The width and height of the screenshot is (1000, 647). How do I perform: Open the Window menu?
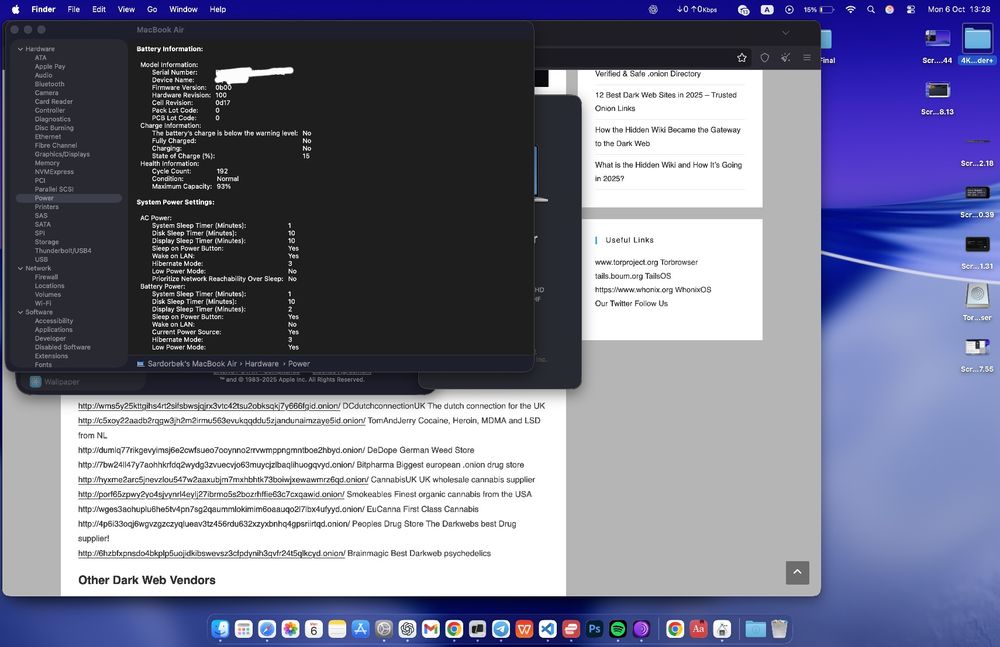pyautogui.click(x=183, y=10)
